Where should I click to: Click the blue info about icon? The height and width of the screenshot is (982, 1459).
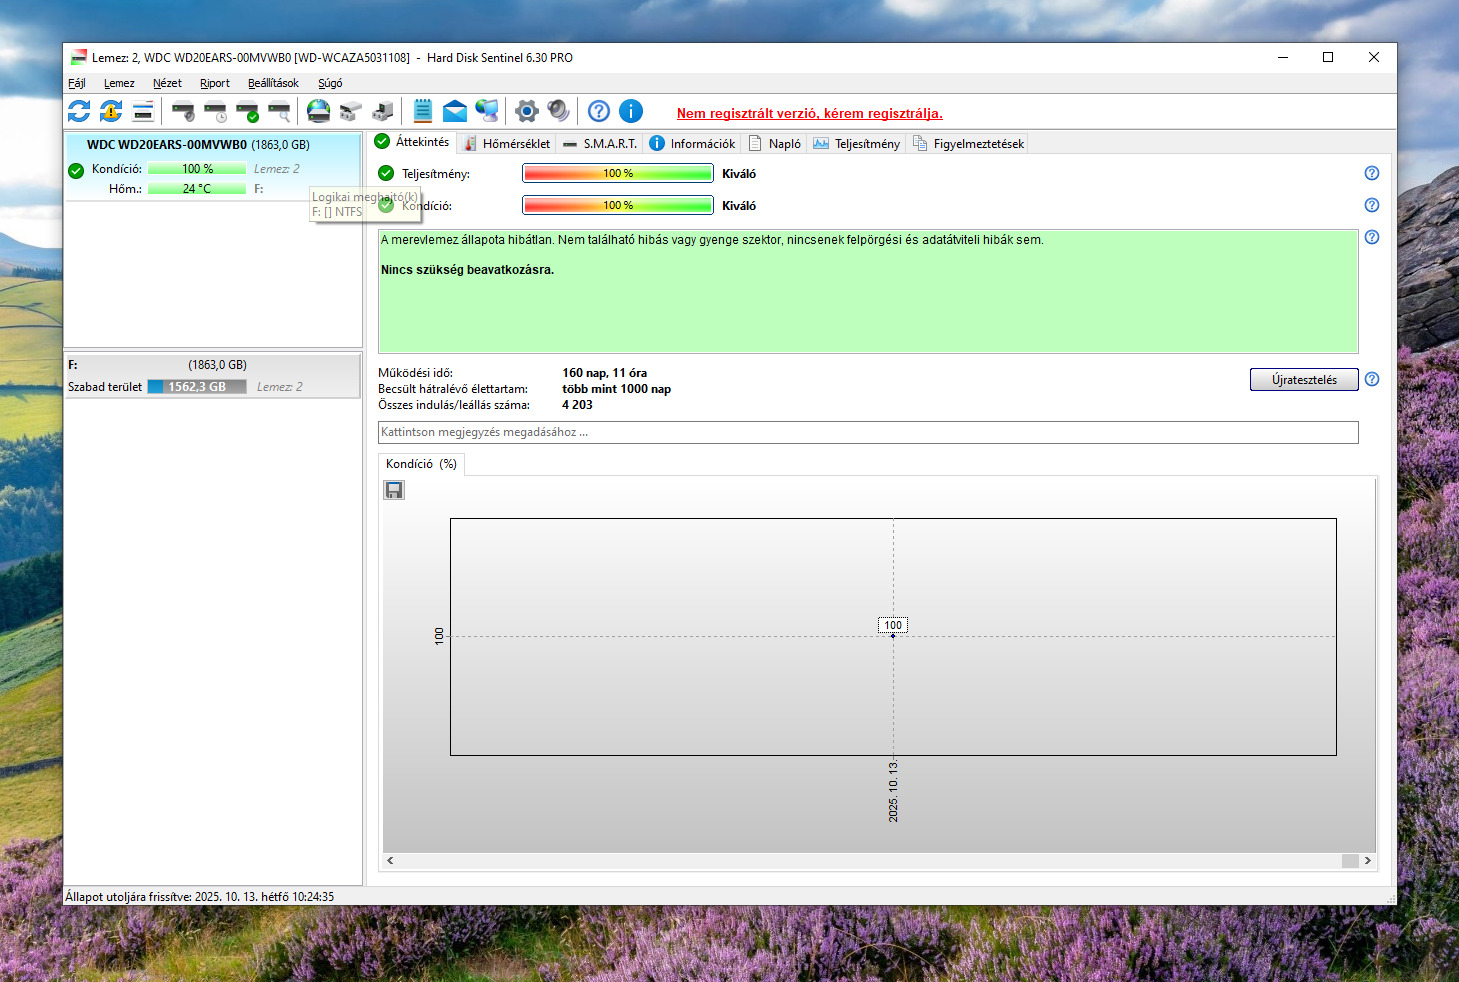pyautogui.click(x=631, y=111)
